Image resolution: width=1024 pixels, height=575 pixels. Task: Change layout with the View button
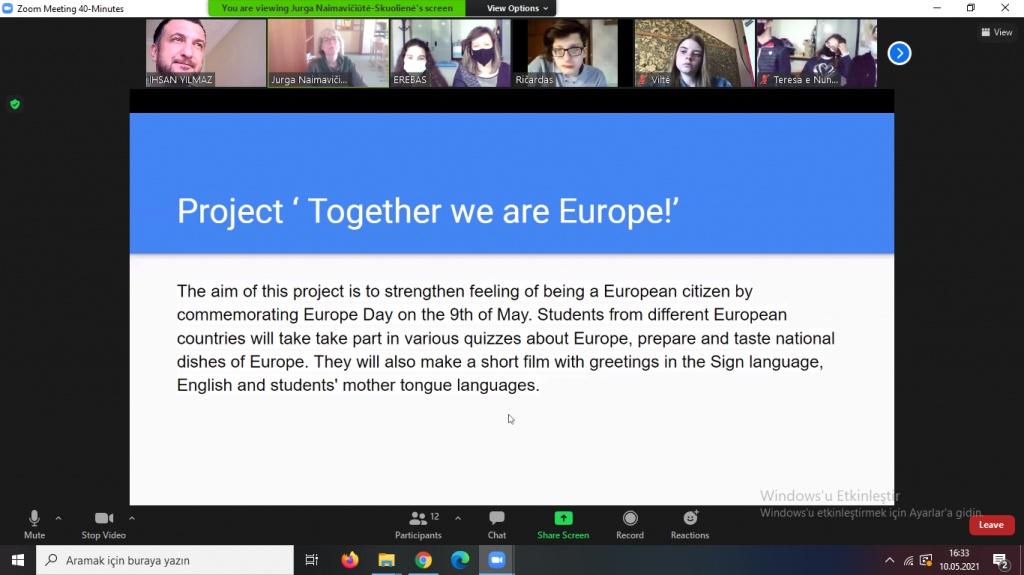[997, 32]
